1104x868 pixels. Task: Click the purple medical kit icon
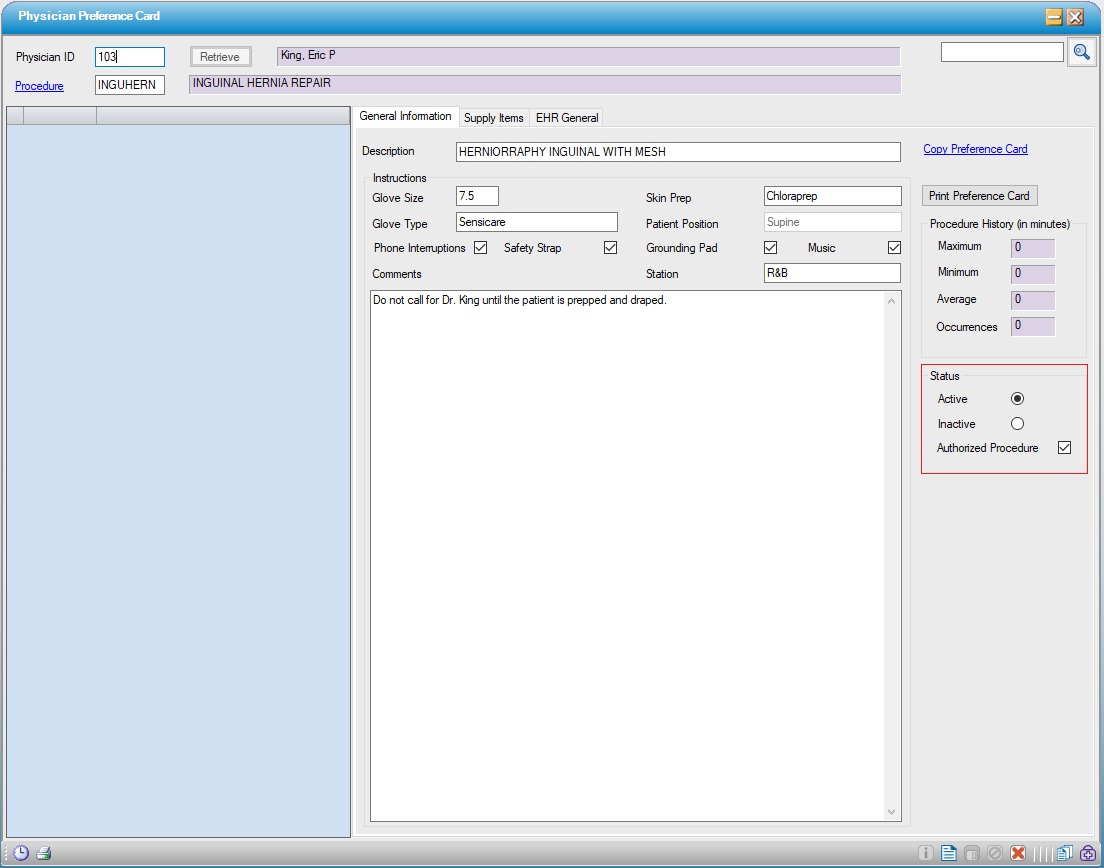coord(1088,853)
